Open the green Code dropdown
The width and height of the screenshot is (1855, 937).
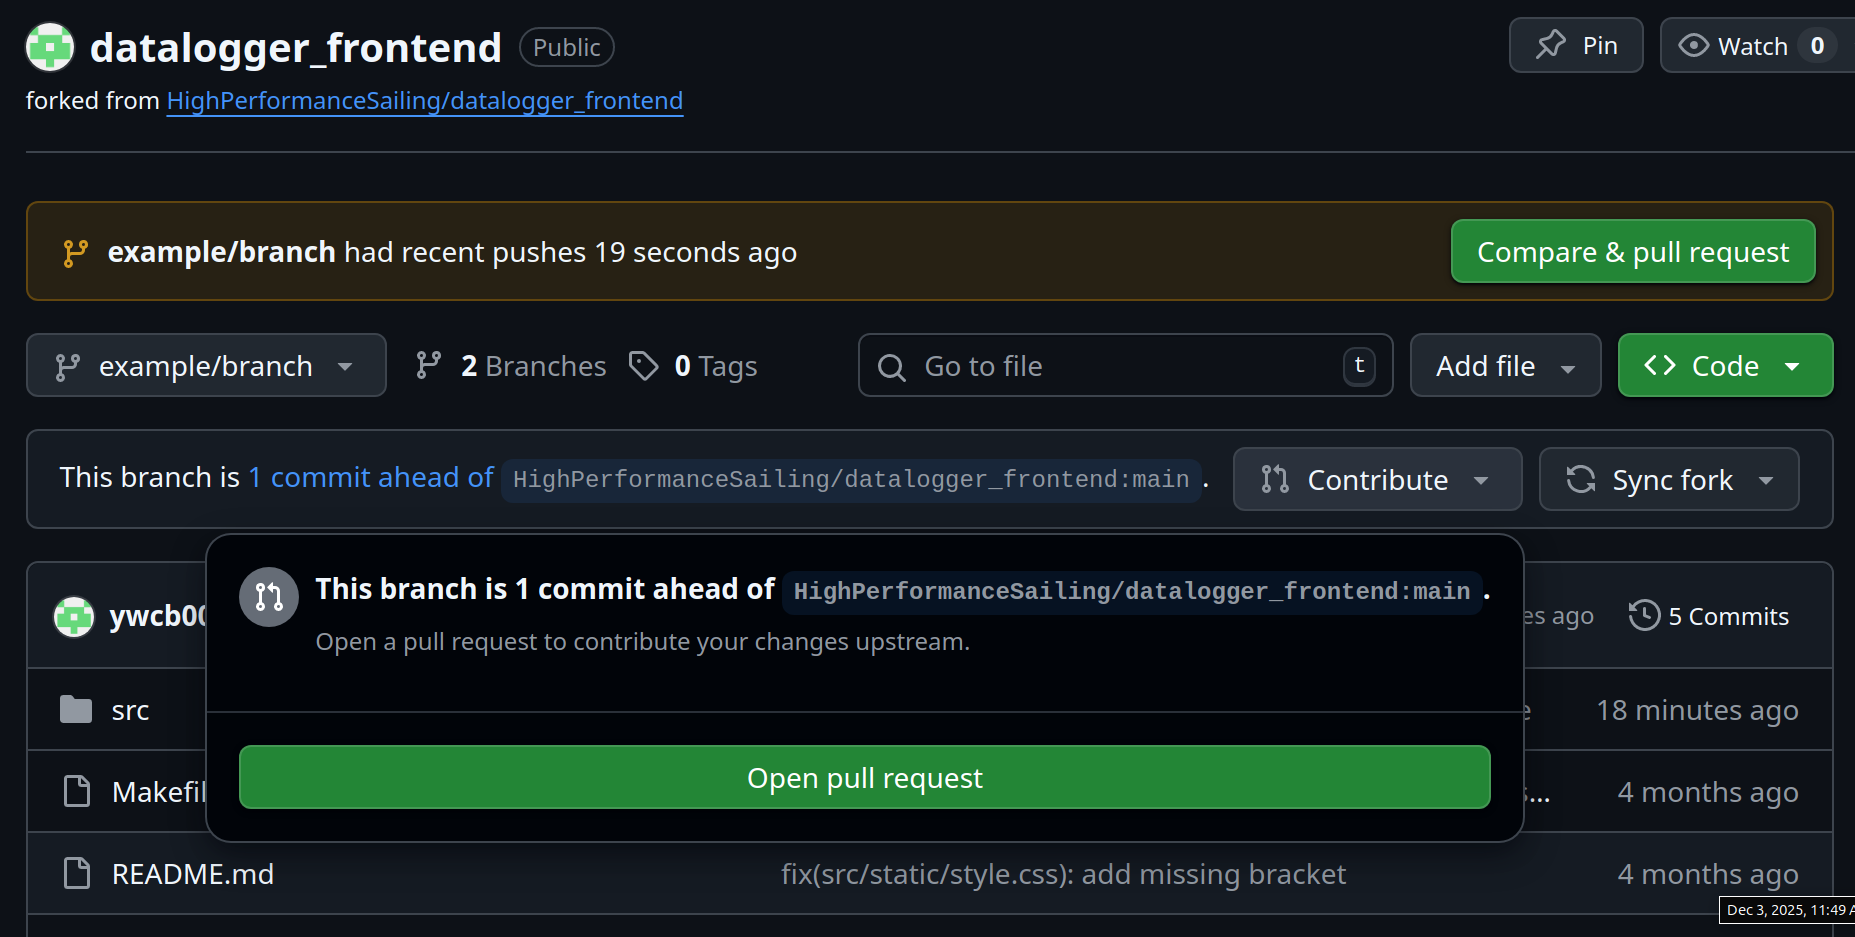tap(1725, 366)
